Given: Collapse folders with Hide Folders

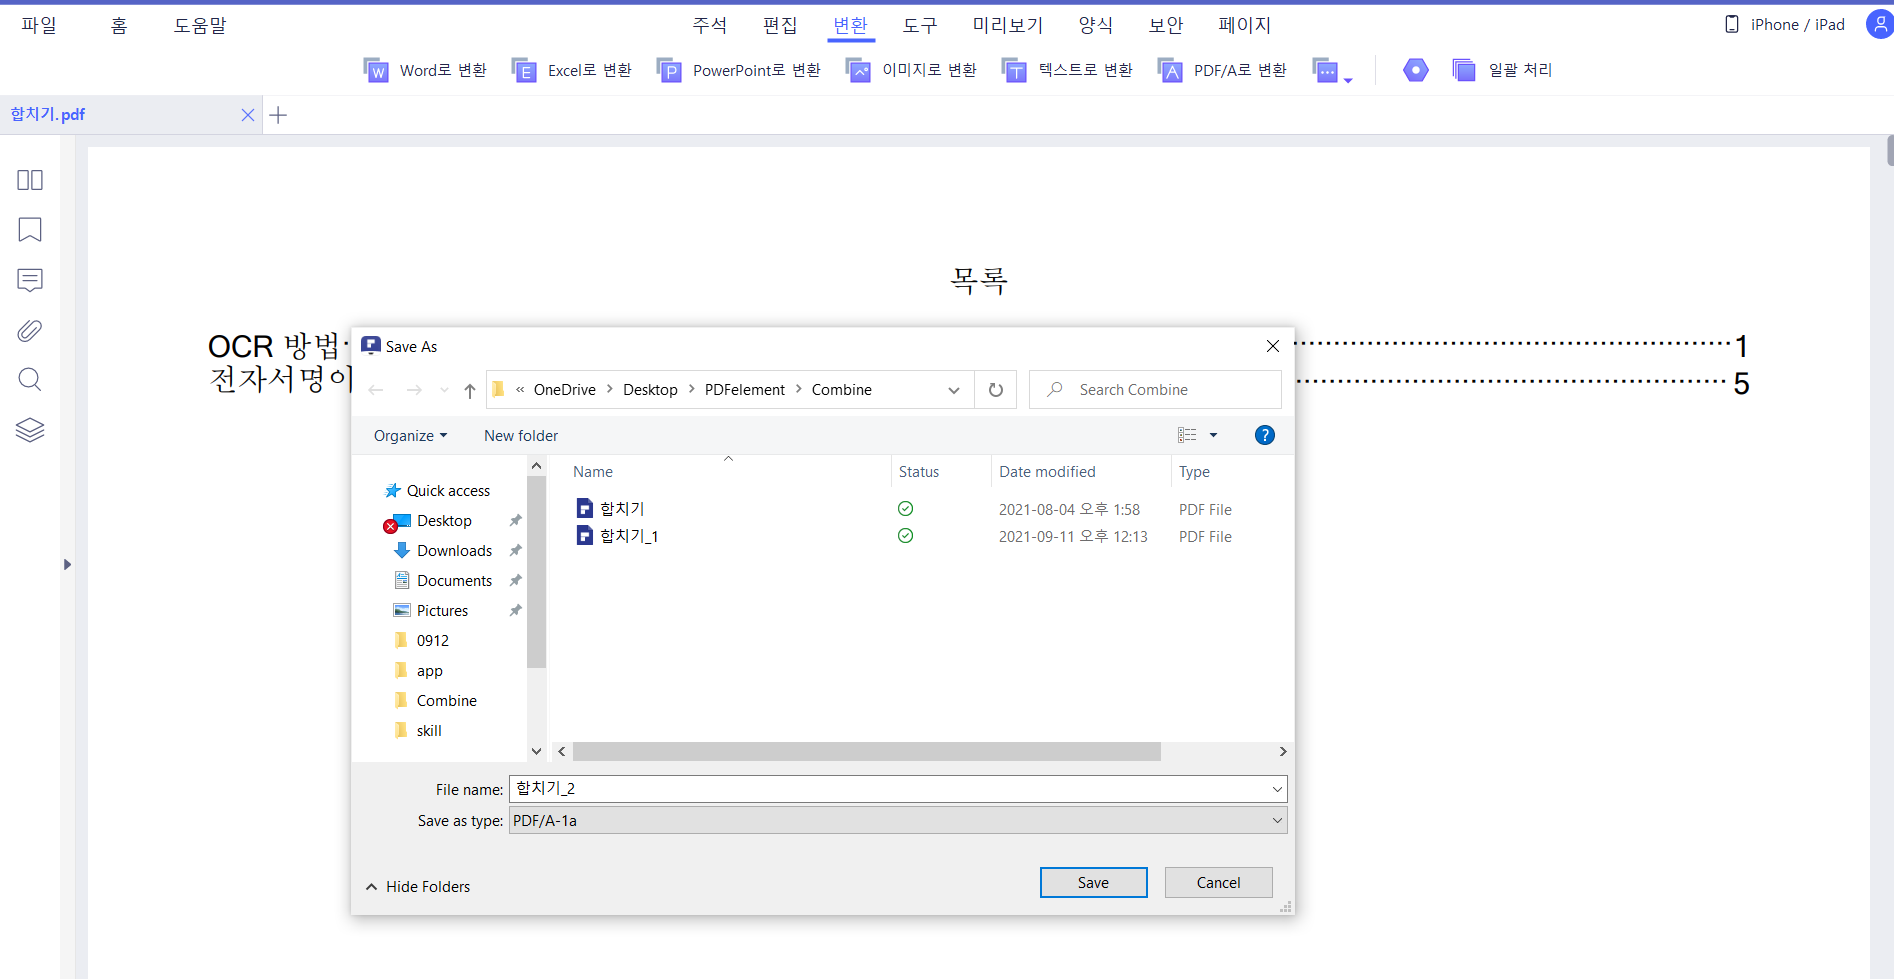Looking at the screenshot, I should pos(418,887).
